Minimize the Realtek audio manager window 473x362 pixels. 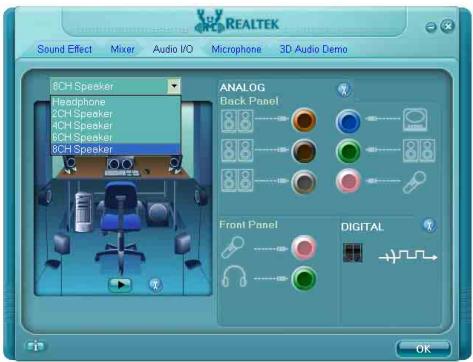[x=431, y=27]
